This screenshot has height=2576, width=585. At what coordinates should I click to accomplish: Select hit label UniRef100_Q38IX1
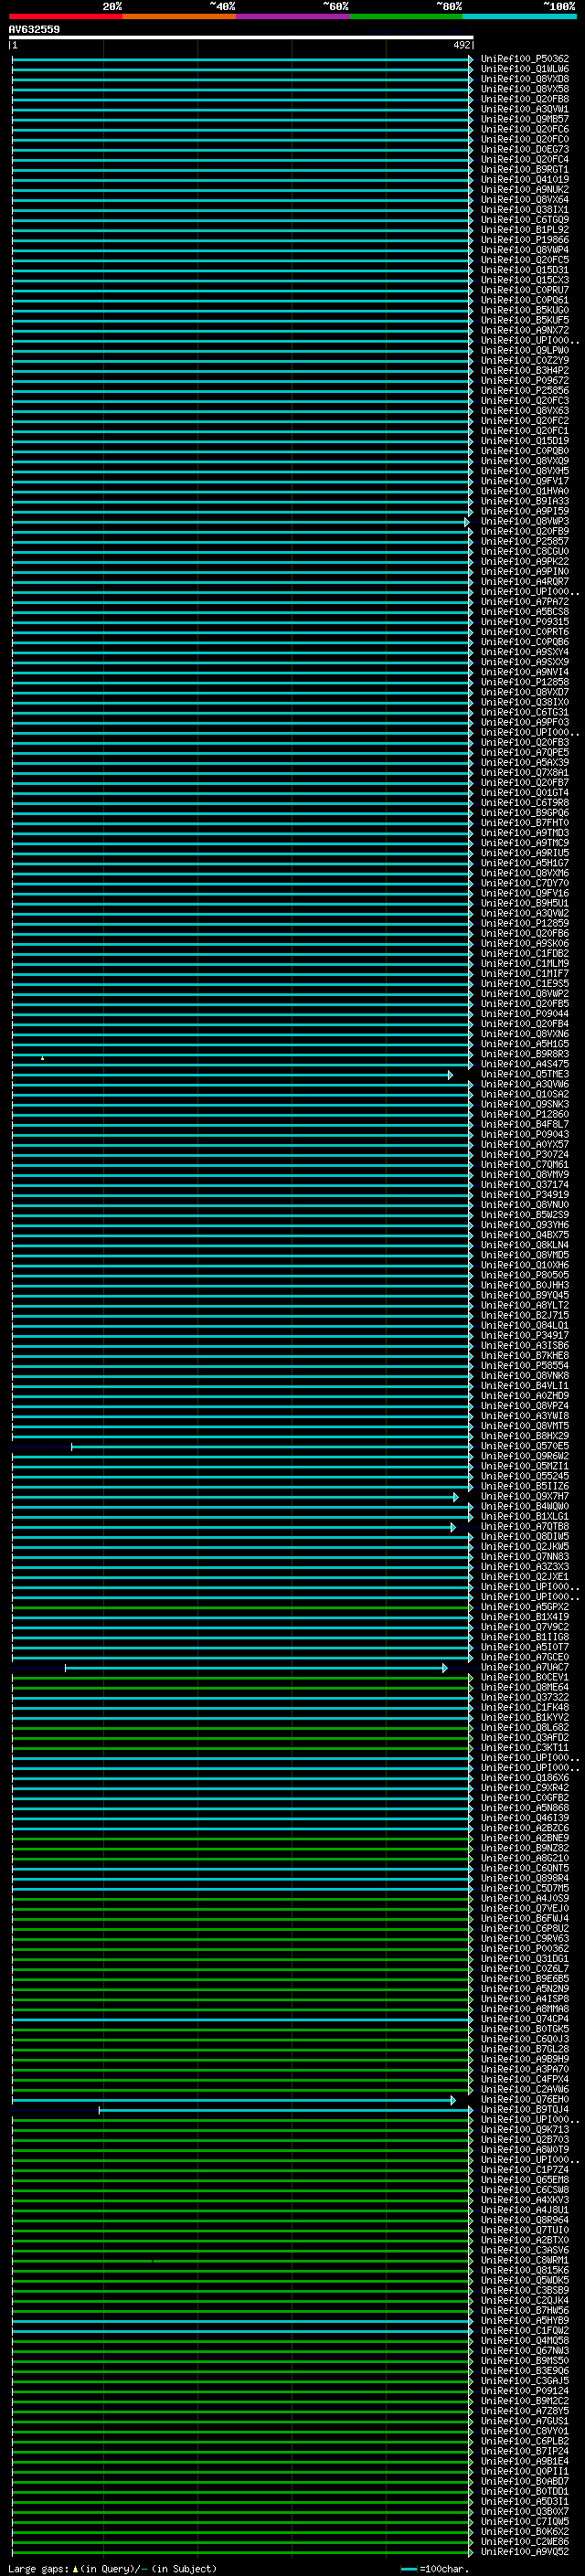pos(525,210)
